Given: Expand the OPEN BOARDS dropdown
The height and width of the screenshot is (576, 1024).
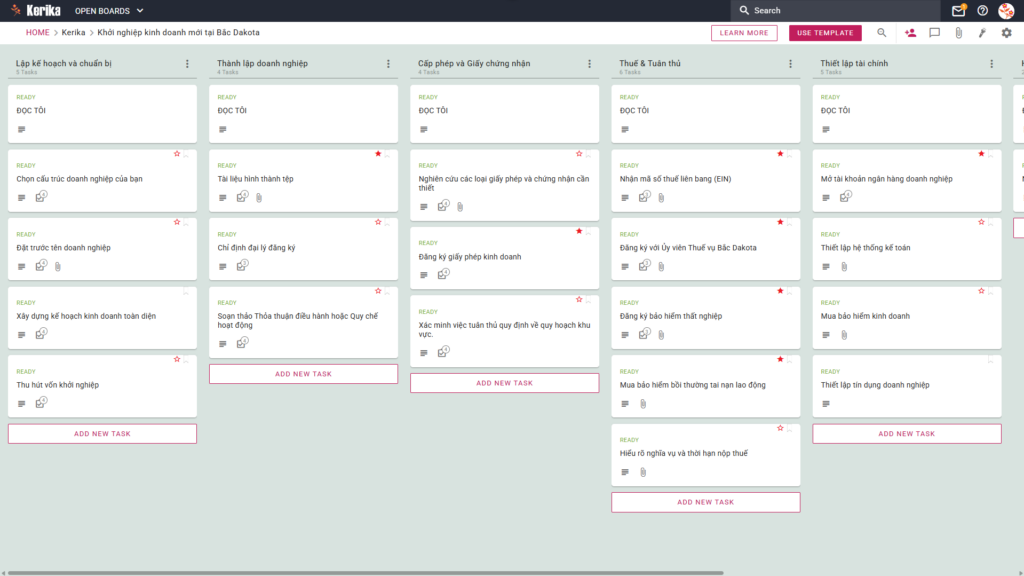Looking at the screenshot, I should coord(109,10).
